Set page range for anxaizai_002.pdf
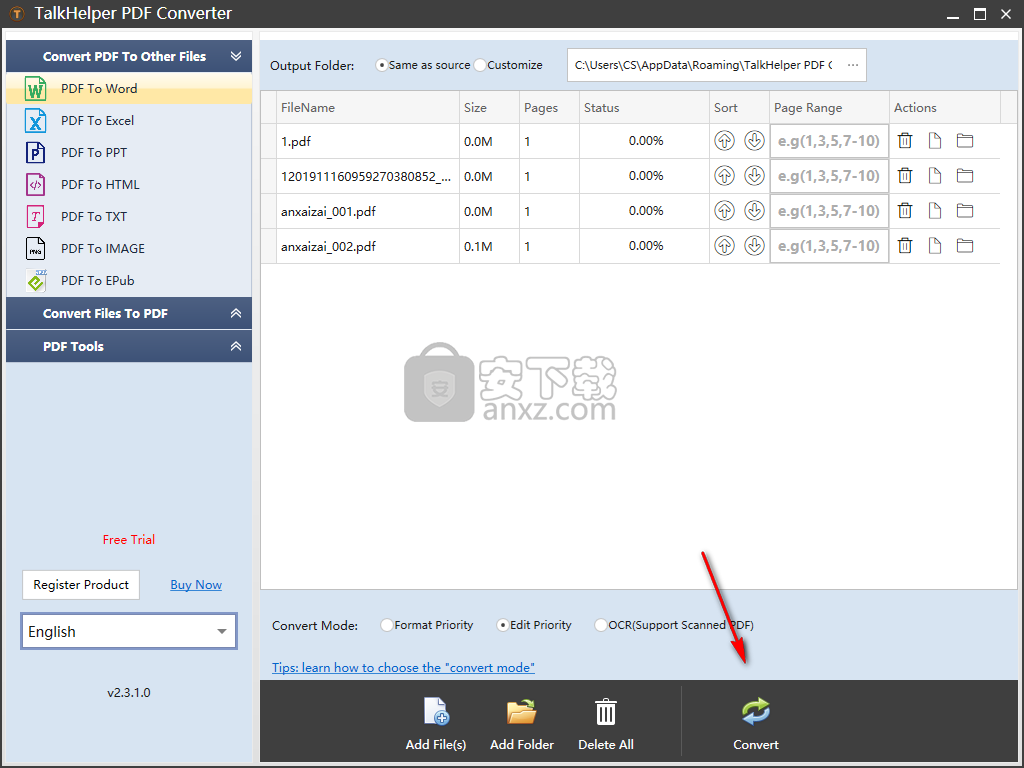This screenshot has height=768, width=1024. (829, 246)
